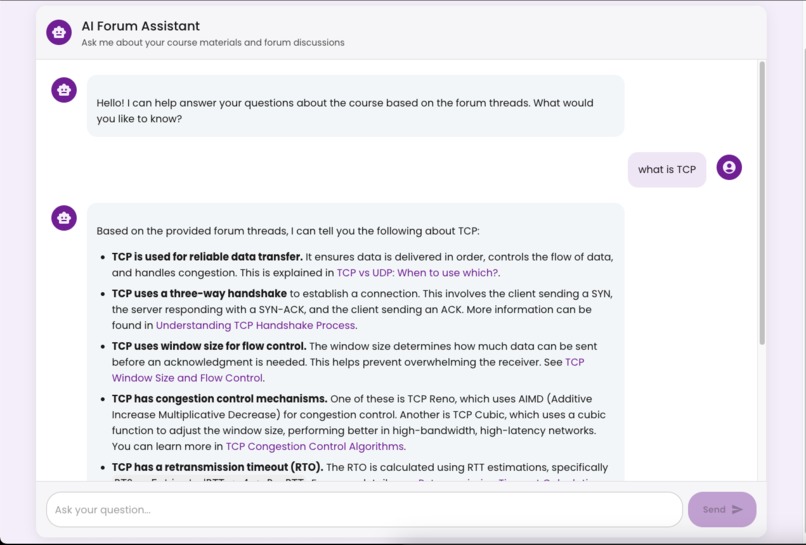Click the bold 'TCP has a retransmission timeout (RTO).' text
Viewport: 806px width, 545px height.
[x=217, y=467]
